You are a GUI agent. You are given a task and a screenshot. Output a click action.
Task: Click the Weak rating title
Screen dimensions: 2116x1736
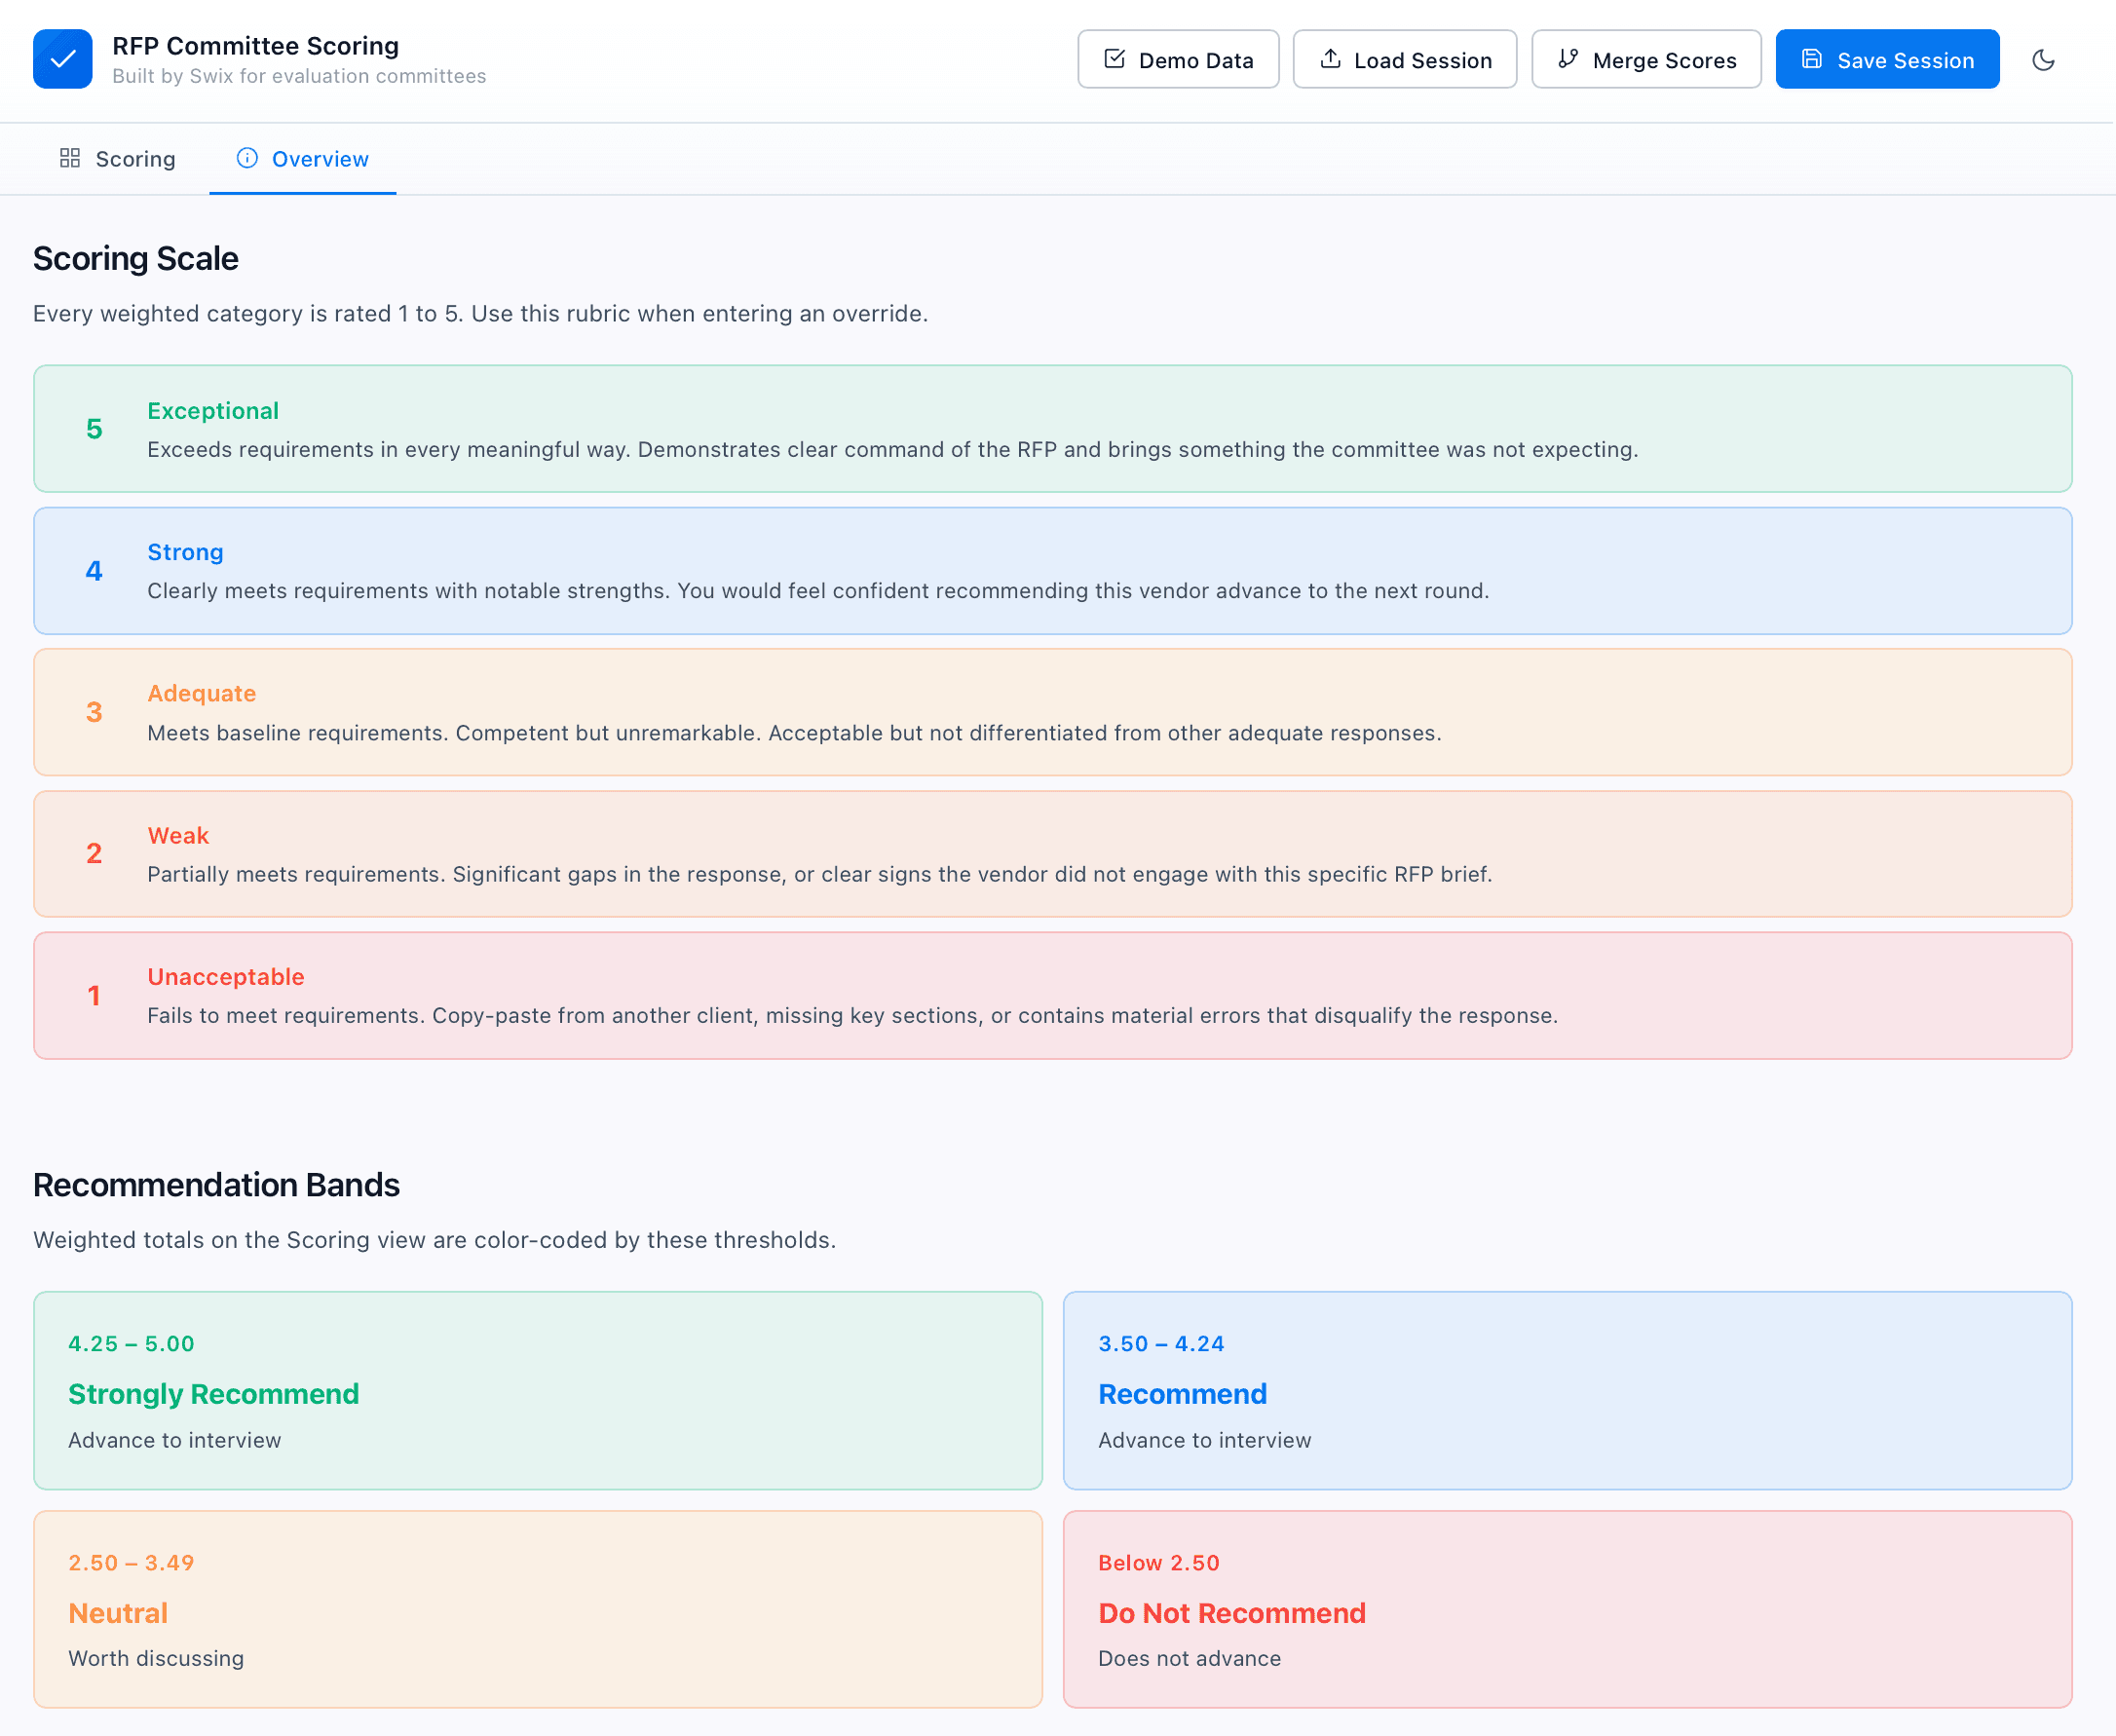coord(178,835)
